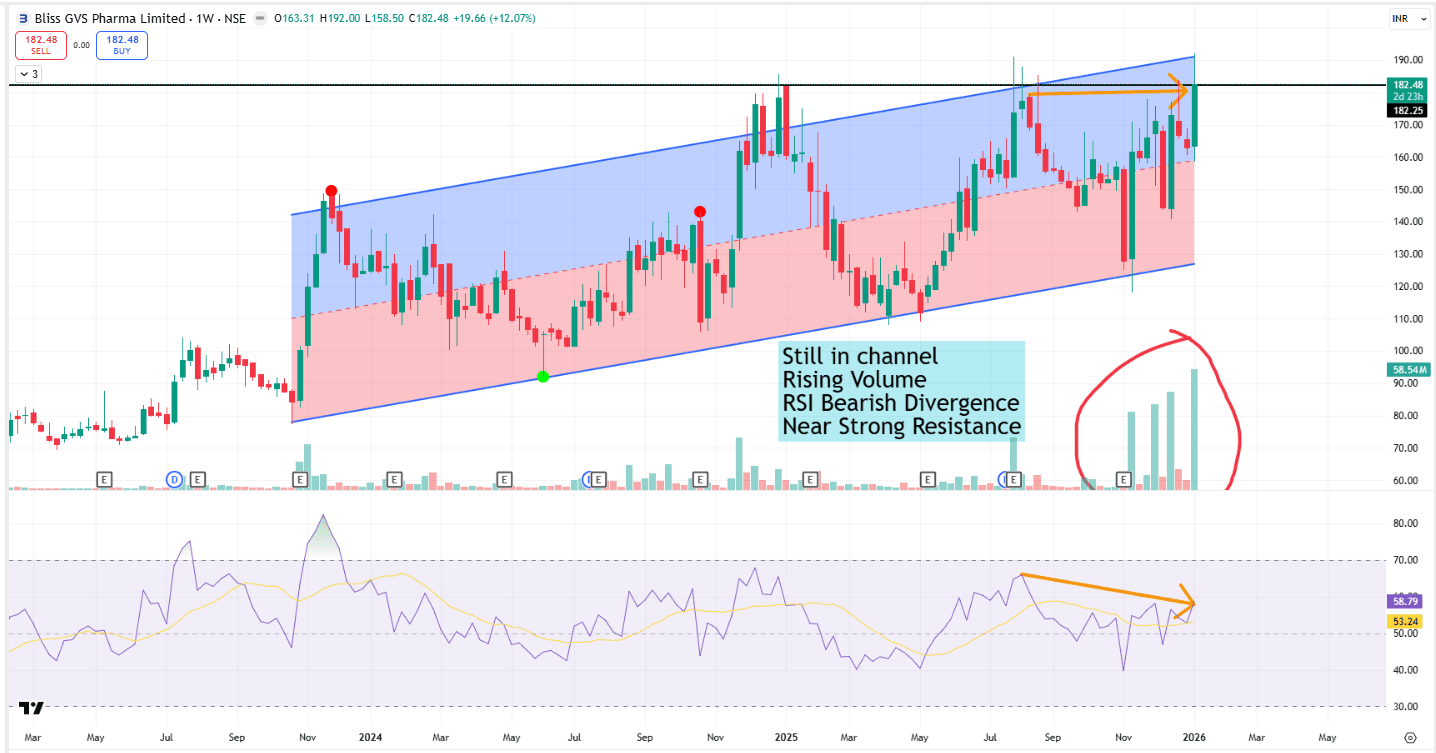Image resolution: width=1436 pixels, height=753 pixels.
Task: Click the 2026 label on the time axis
Action: click(x=1195, y=738)
